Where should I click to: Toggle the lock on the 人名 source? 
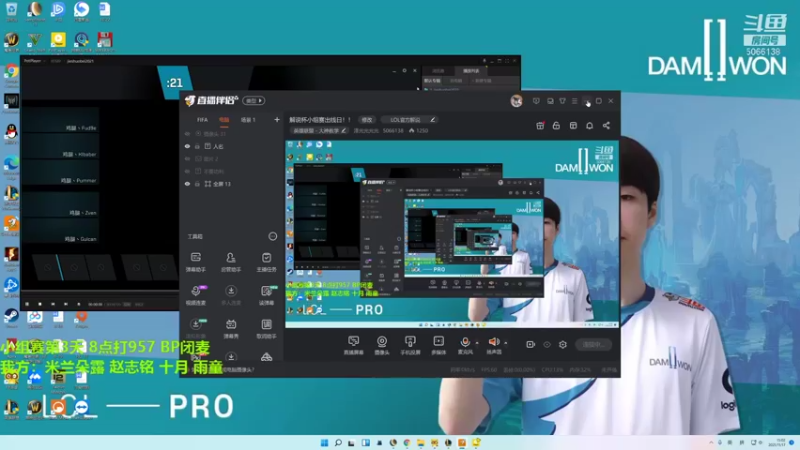coord(197,146)
